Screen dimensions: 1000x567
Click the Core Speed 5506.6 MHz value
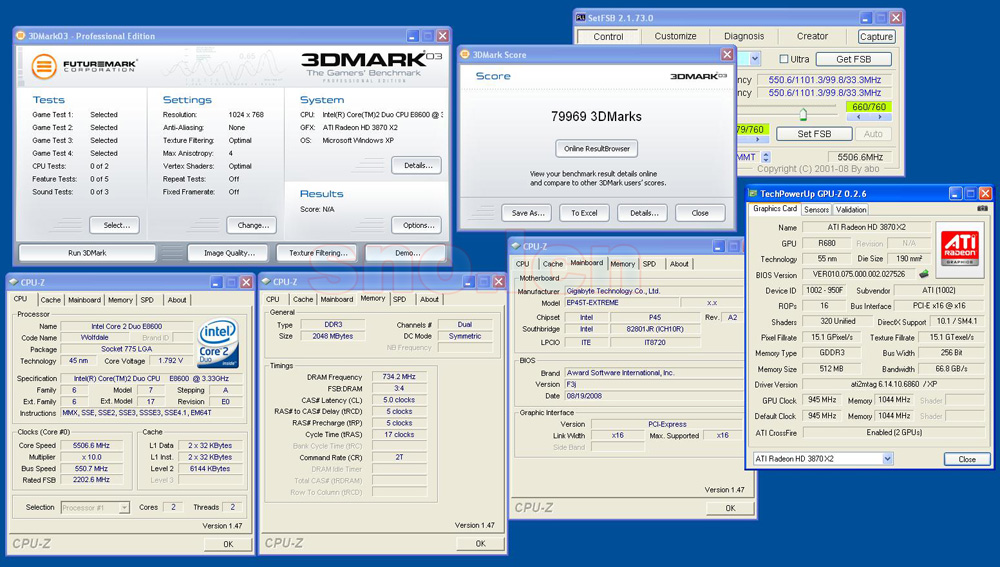91,445
